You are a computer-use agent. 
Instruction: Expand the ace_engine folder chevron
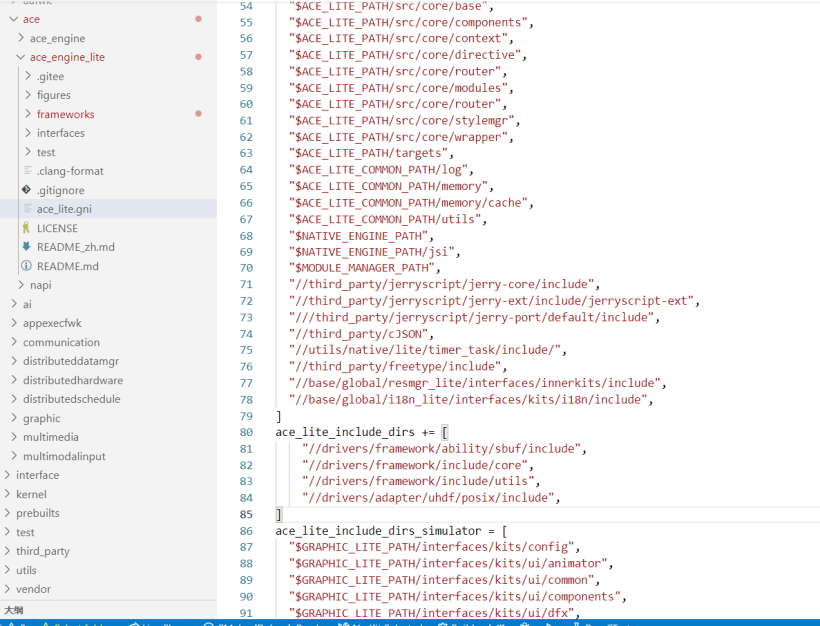click(21, 38)
